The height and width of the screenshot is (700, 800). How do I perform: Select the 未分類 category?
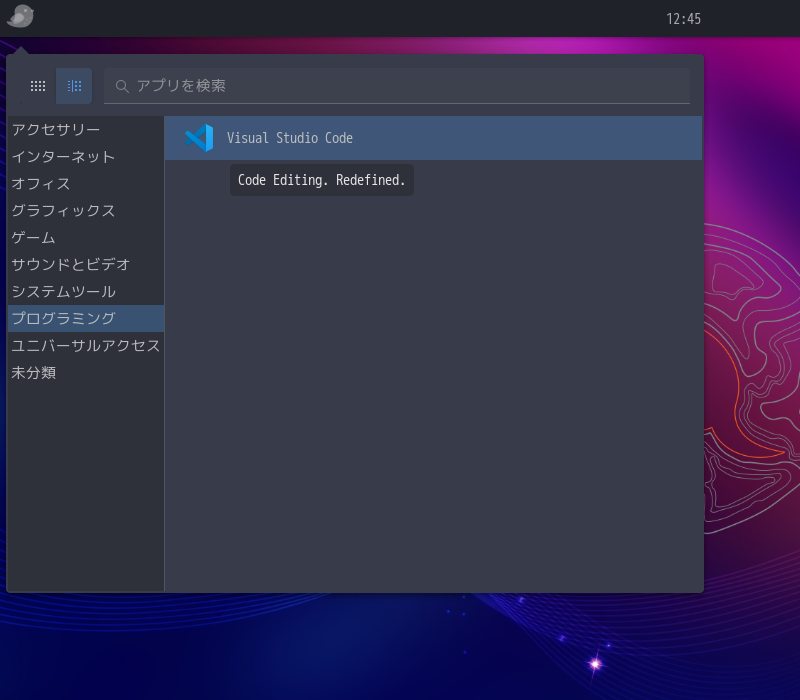(x=86, y=372)
